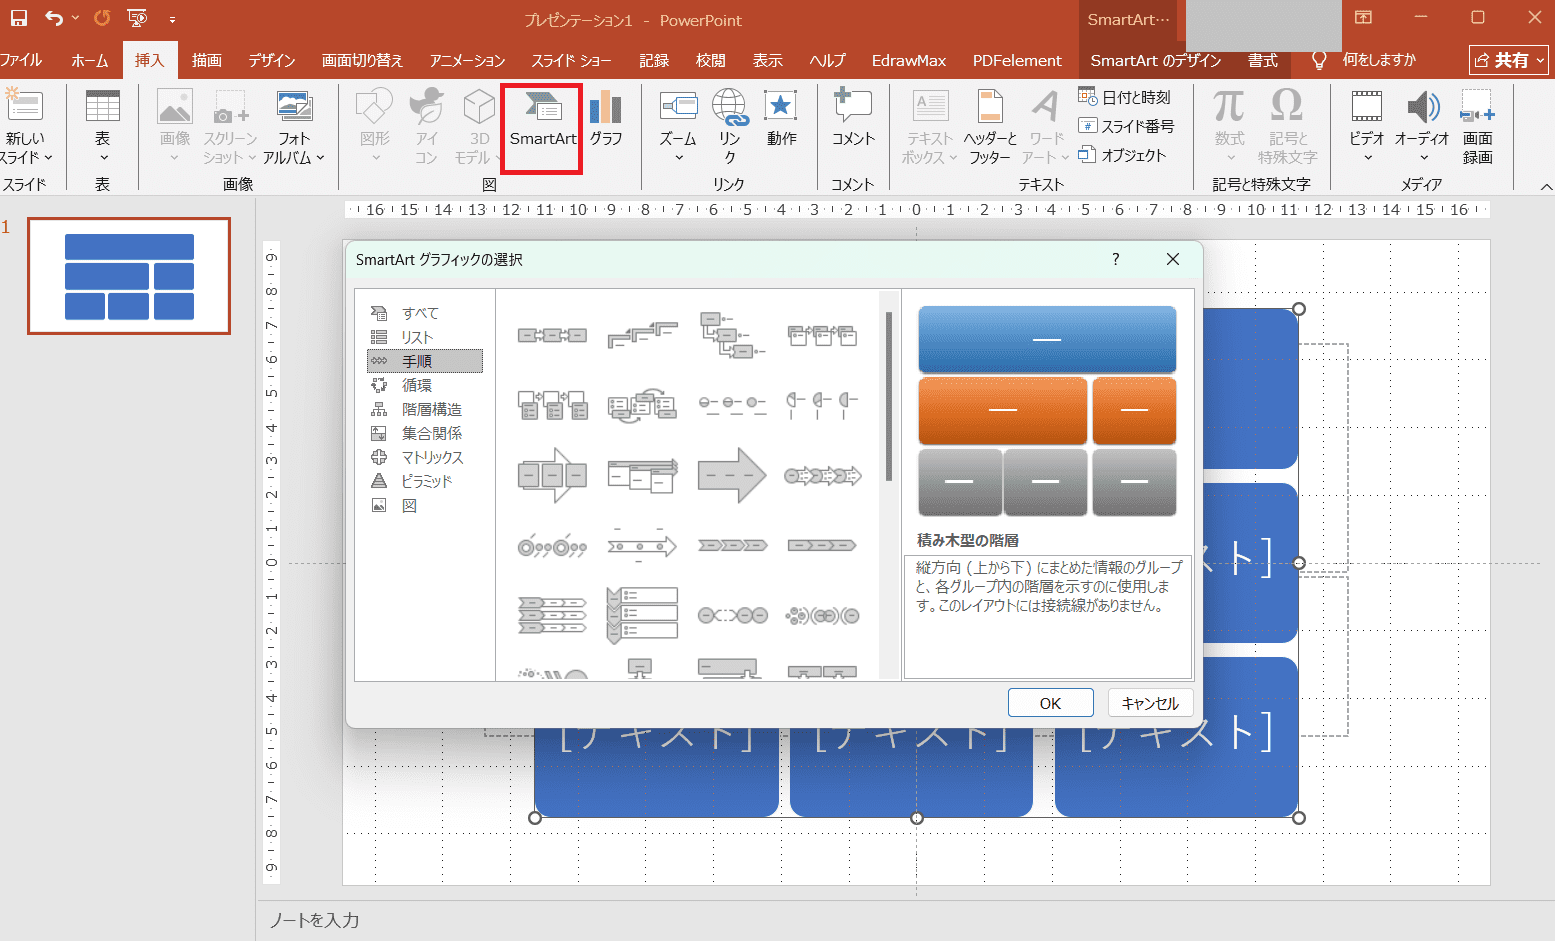This screenshot has height=941, width=1555.
Task: Select ピラミッド category in list
Action: coord(427,481)
